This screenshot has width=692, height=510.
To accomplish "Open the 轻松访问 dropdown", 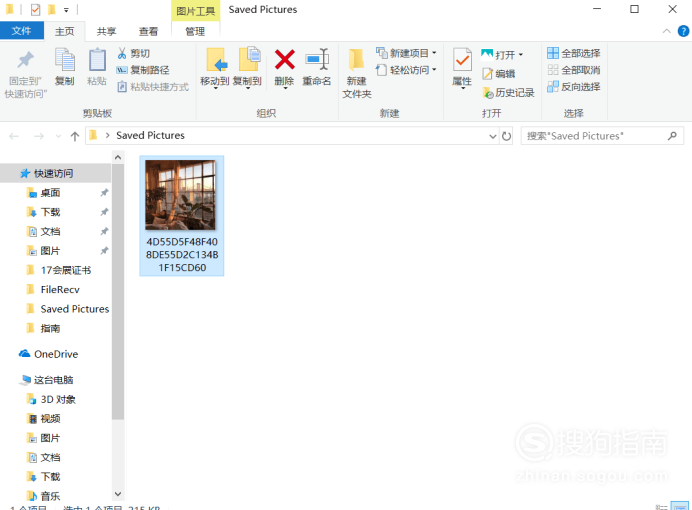I will 406,70.
